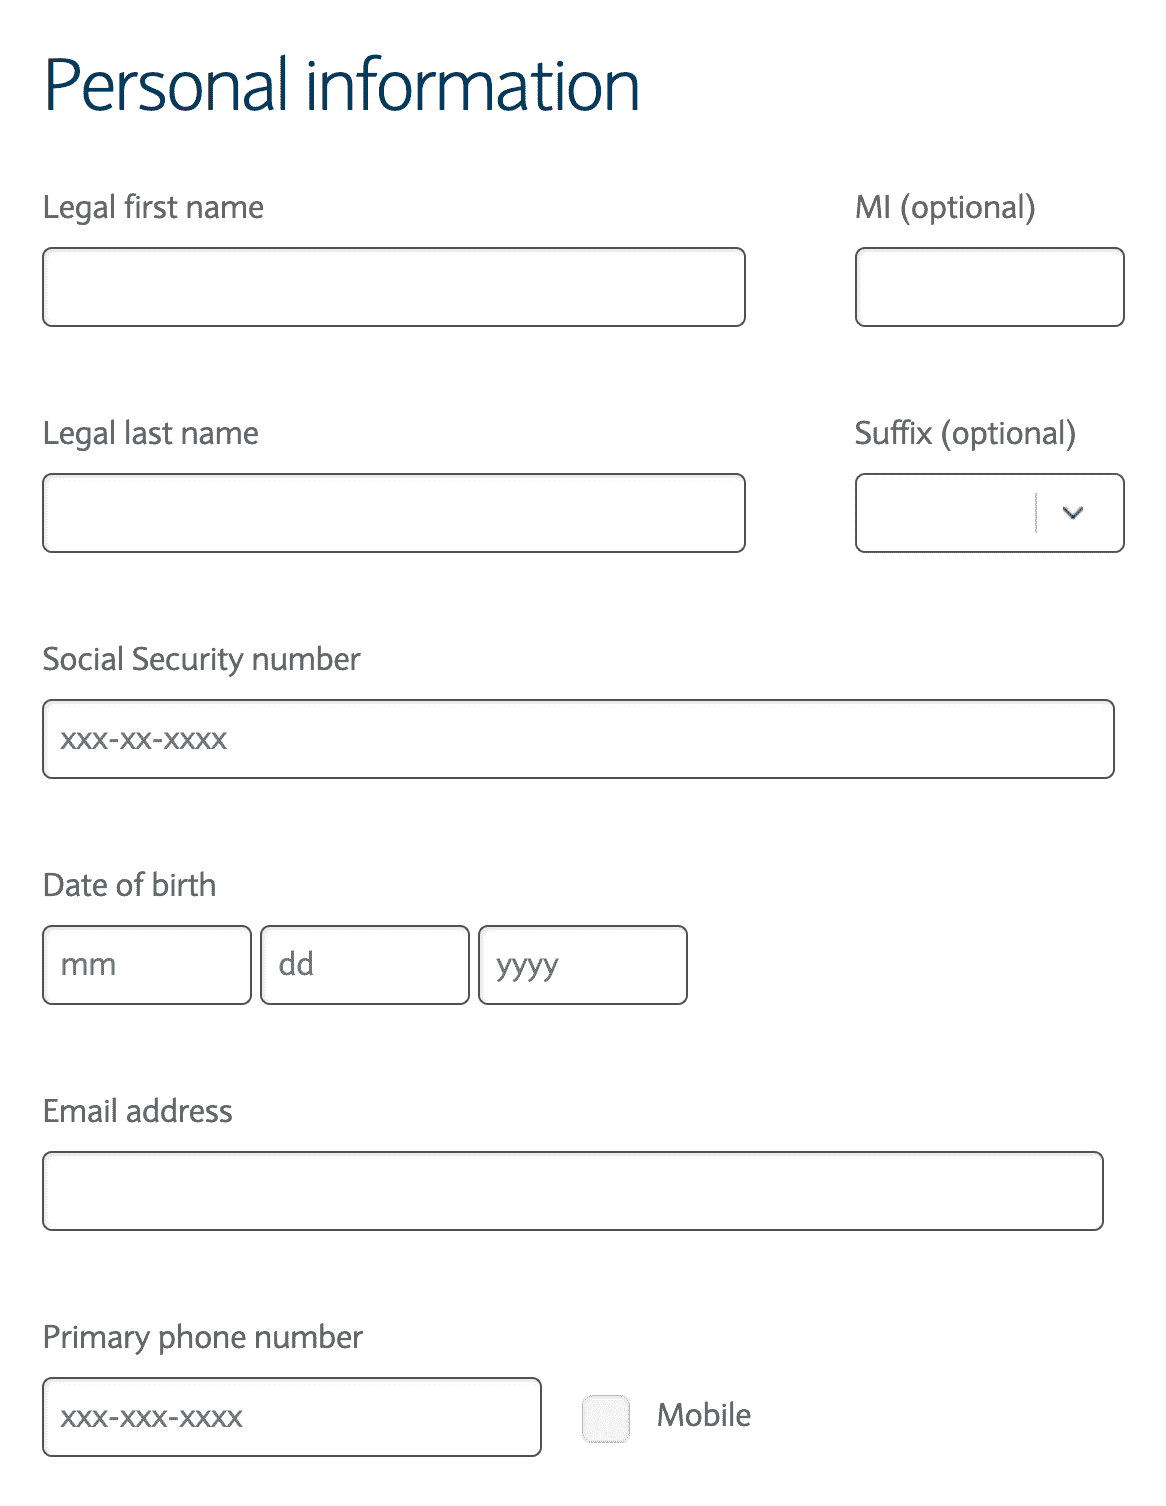
Task: Select the mm month field
Action: point(147,965)
